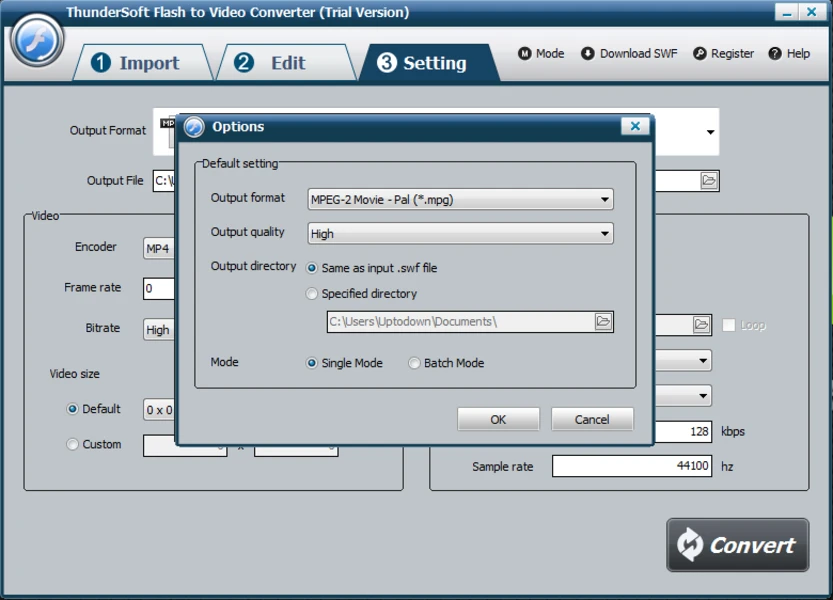833x600 pixels.
Task: Choose Single Mode radio button
Action: click(312, 364)
